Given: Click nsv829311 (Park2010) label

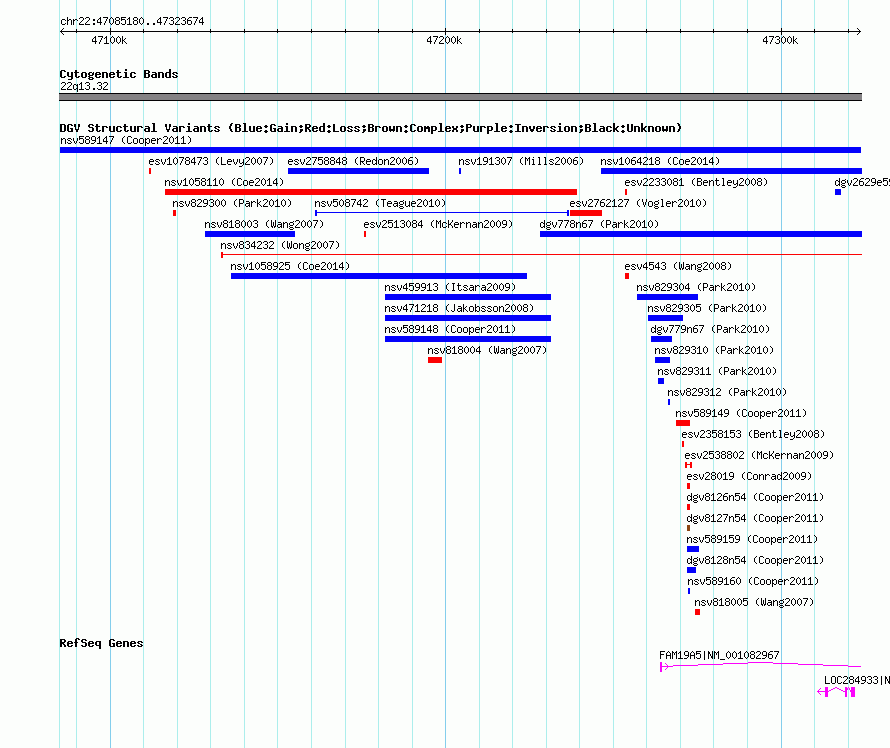Looking at the screenshot, I should click(717, 371).
